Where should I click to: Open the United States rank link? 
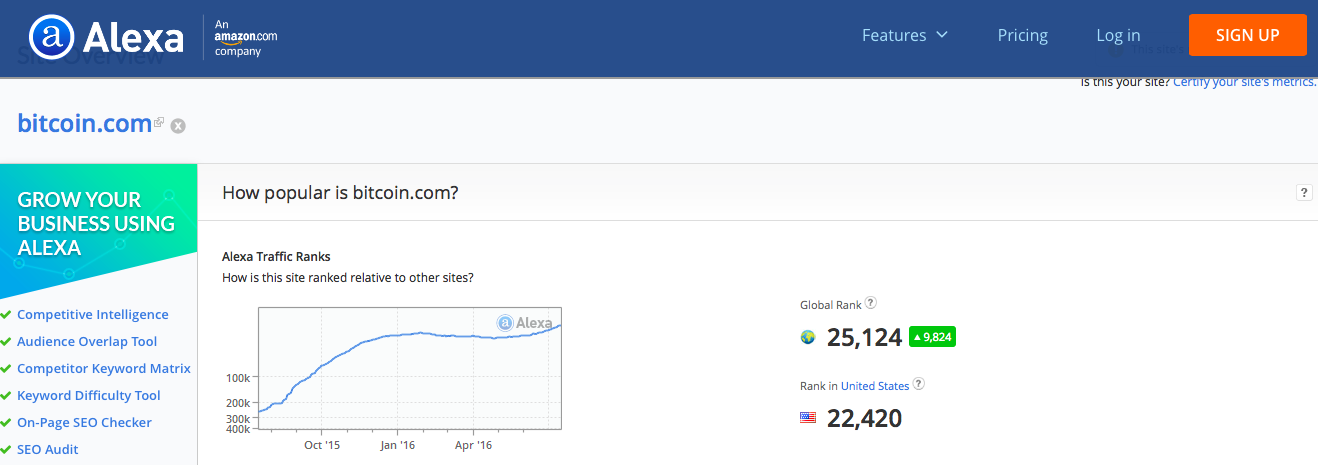point(875,385)
